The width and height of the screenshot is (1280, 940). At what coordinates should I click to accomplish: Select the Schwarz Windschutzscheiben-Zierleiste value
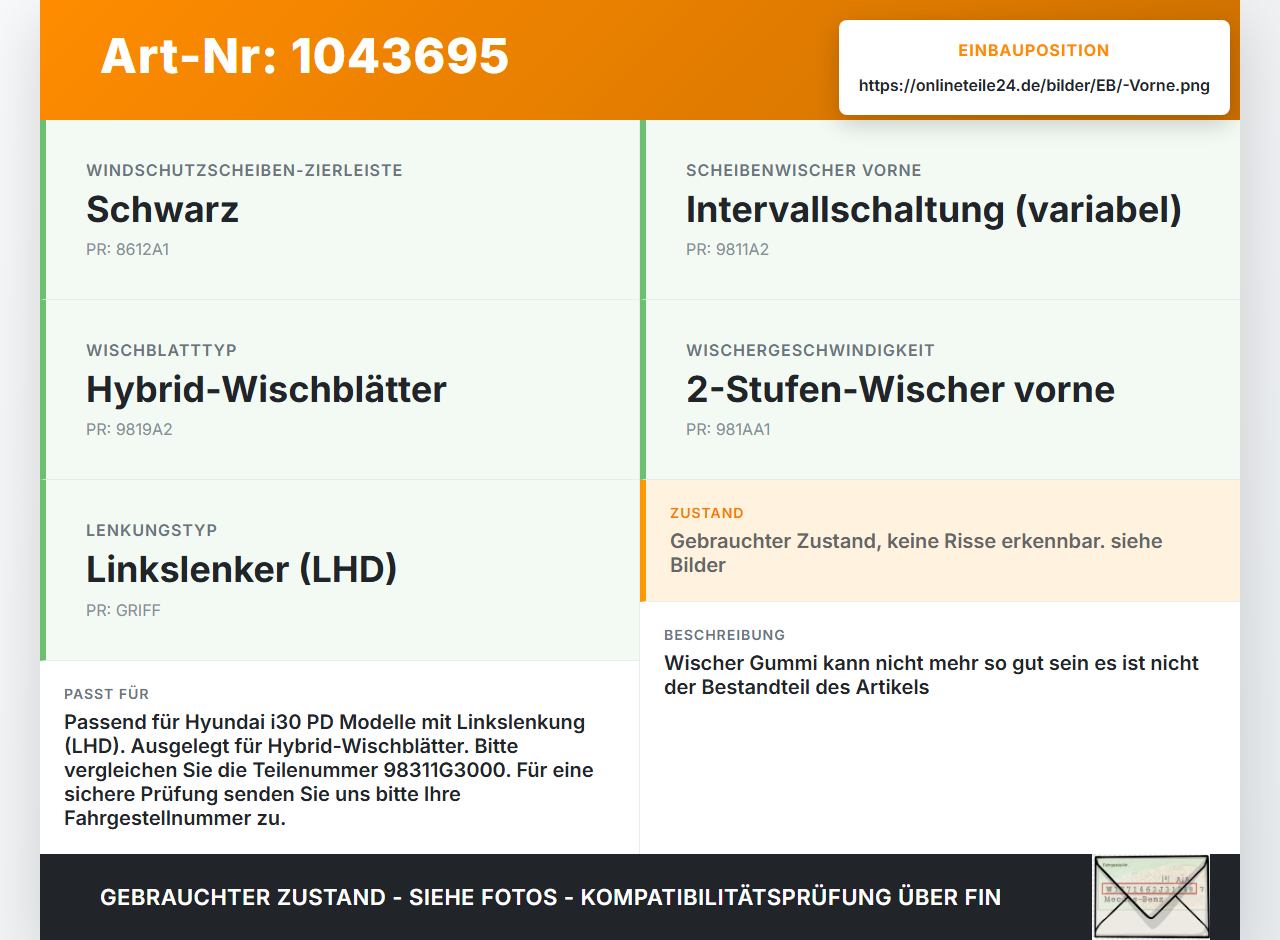pos(162,209)
